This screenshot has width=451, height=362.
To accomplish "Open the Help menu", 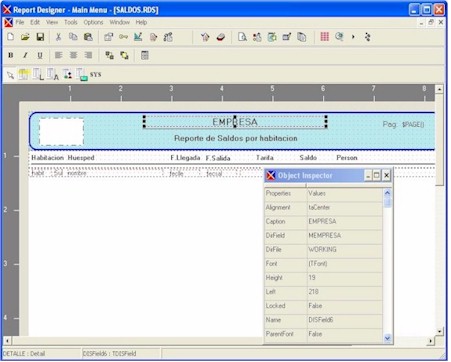I will [x=141, y=22].
